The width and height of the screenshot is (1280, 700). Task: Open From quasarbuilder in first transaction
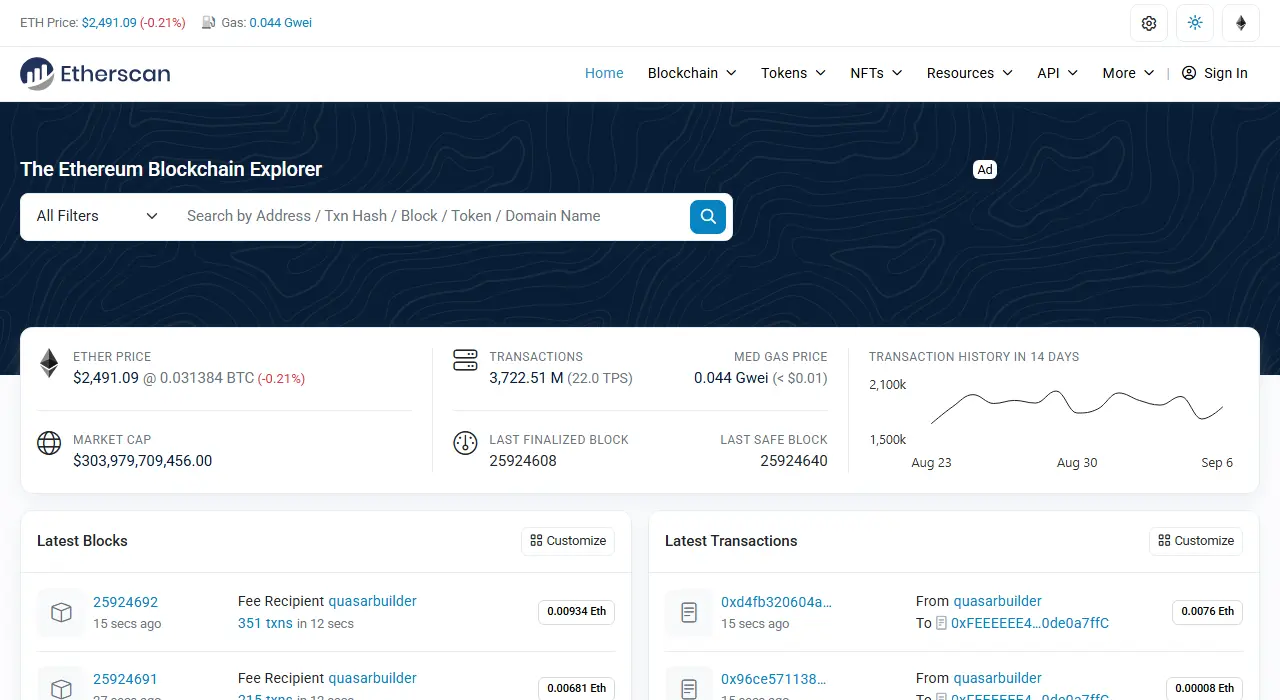(998, 601)
